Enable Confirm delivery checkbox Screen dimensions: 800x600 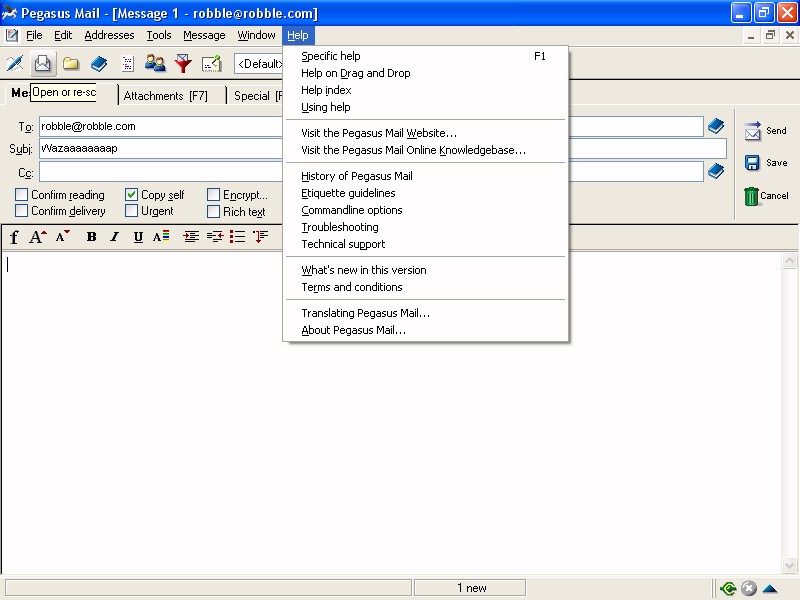coord(21,211)
